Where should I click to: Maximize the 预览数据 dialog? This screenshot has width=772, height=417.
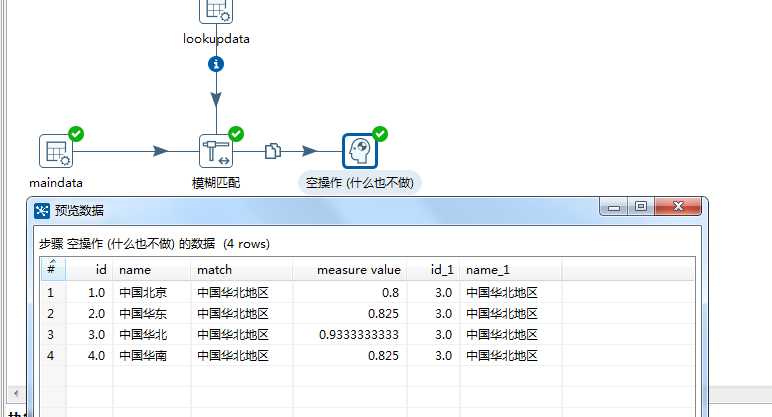coord(641,206)
